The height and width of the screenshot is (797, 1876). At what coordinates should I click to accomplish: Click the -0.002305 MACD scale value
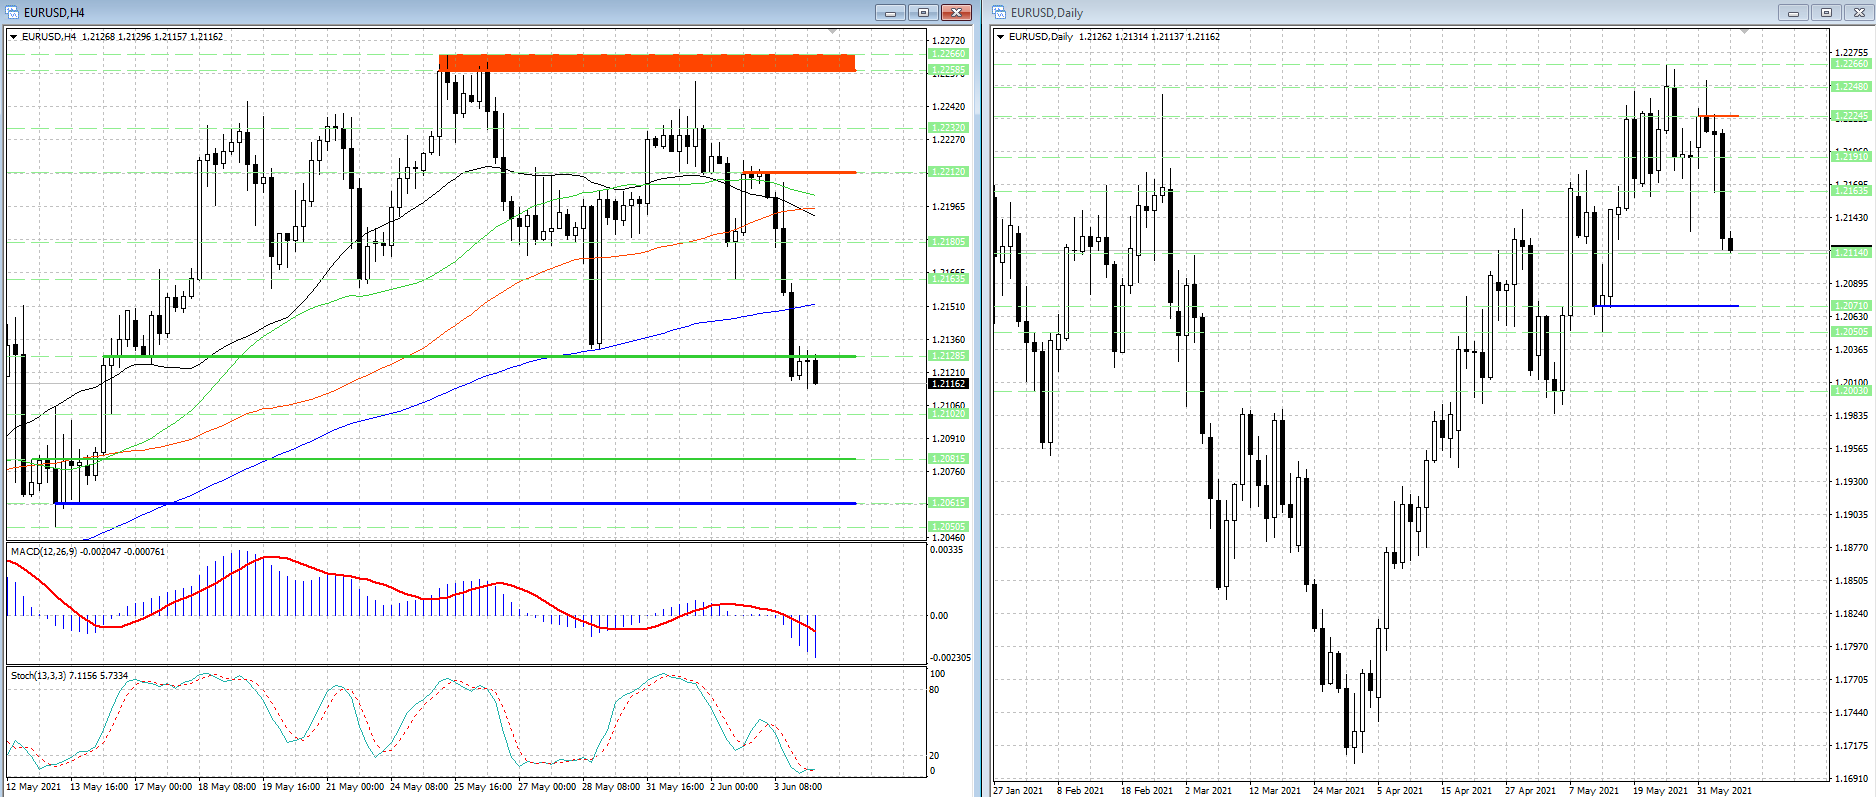(x=950, y=658)
